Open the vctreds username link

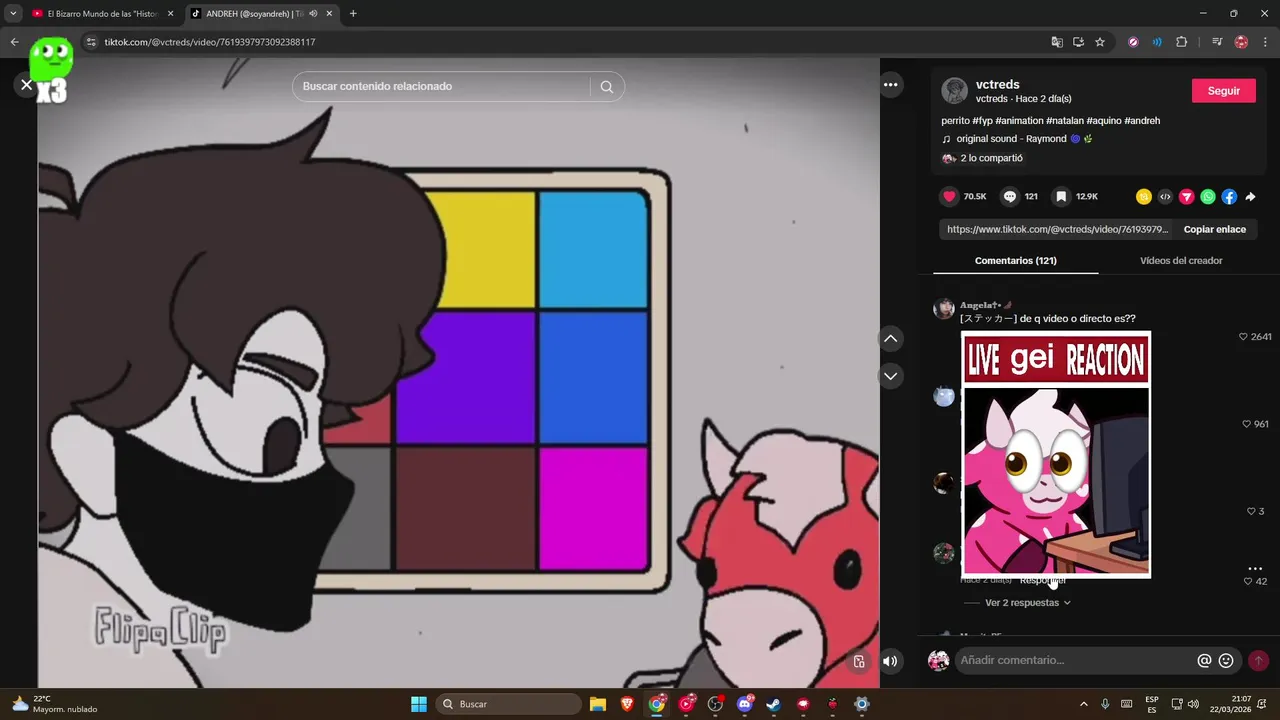coord(998,84)
